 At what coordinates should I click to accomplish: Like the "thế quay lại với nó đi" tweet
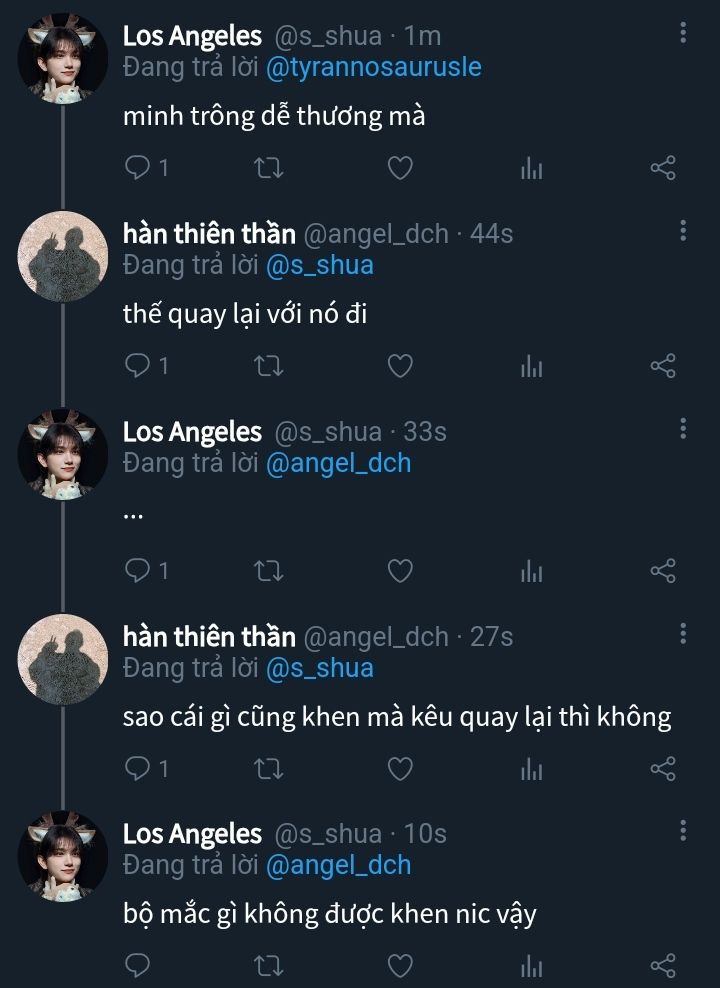point(400,367)
